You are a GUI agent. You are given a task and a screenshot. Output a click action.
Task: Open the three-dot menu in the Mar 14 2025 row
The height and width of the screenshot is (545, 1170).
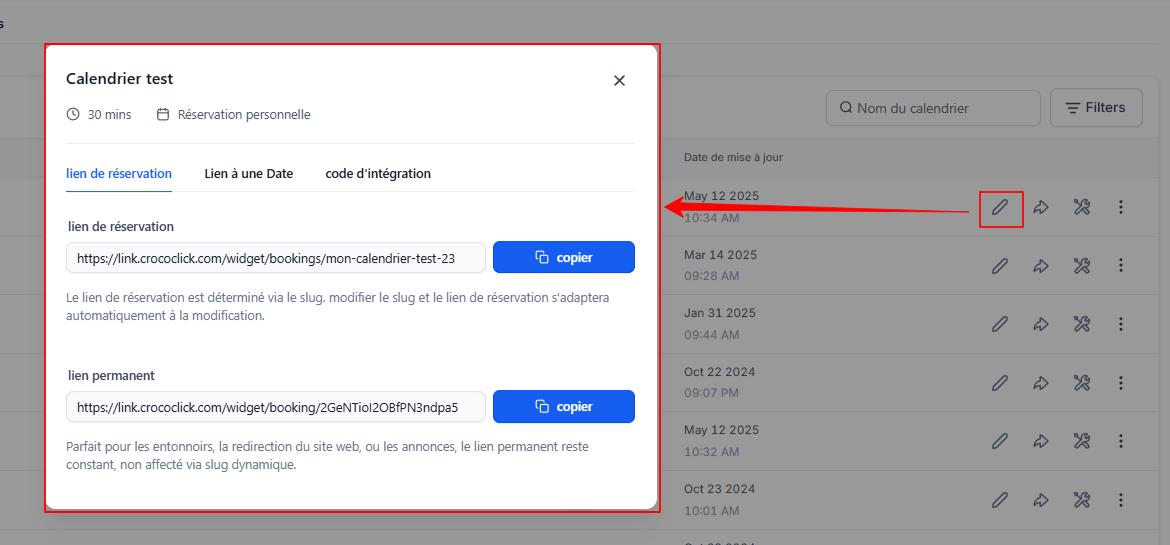pyautogui.click(x=1121, y=266)
